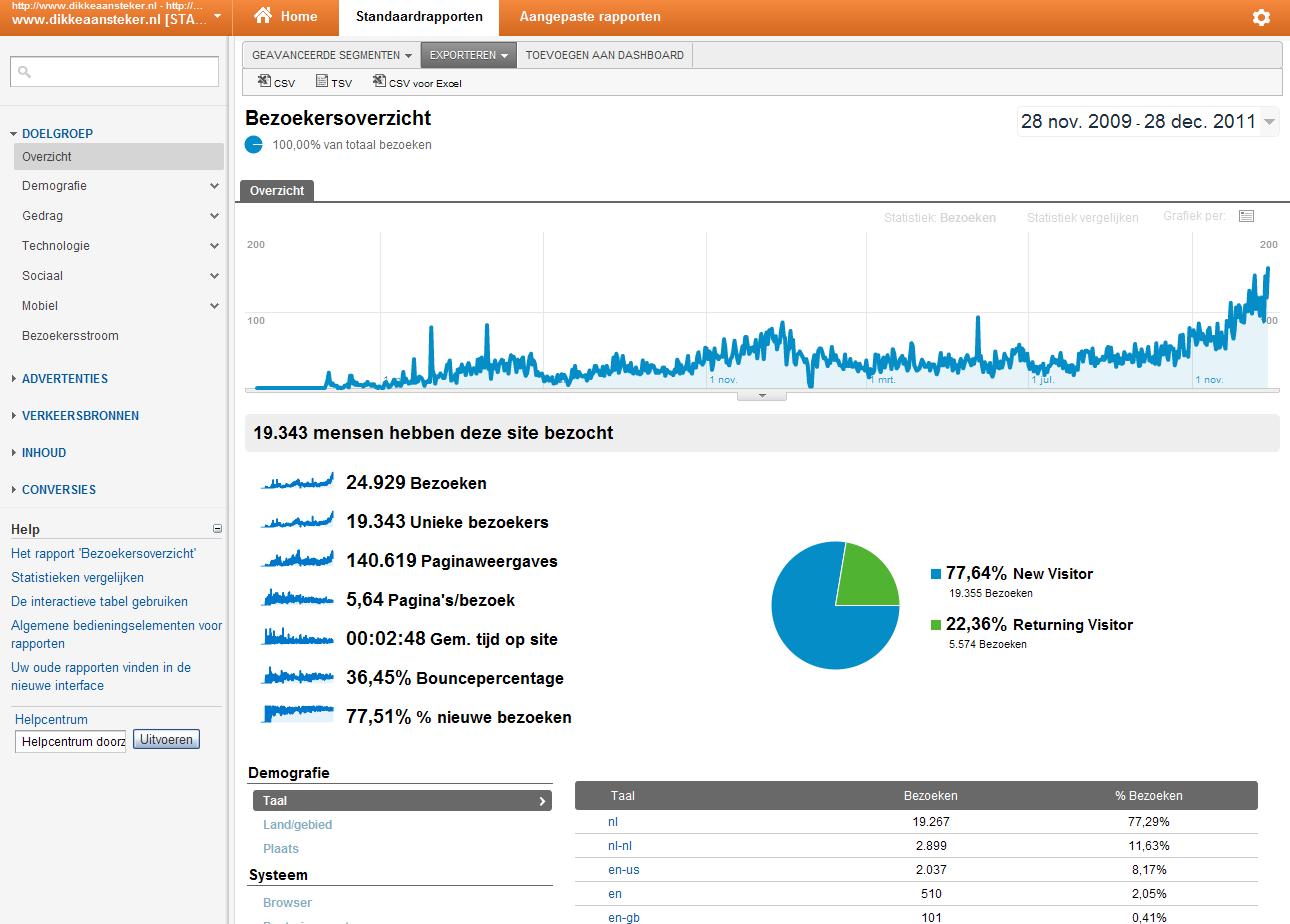Click Toevoegen aan Dashboard button
Image resolution: width=1290 pixels, height=924 pixels.
[604, 55]
